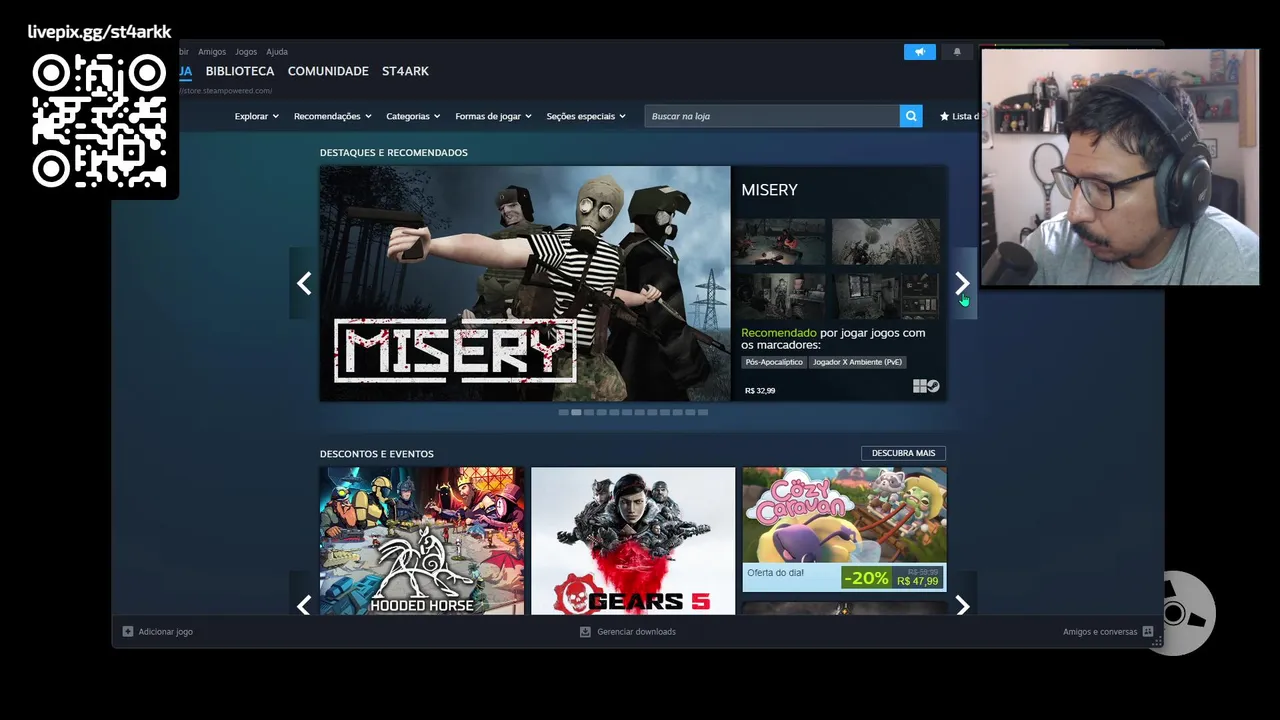This screenshot has width=1280, height=720.
Task: Click the MISERY title text
Action: [769, 190]
